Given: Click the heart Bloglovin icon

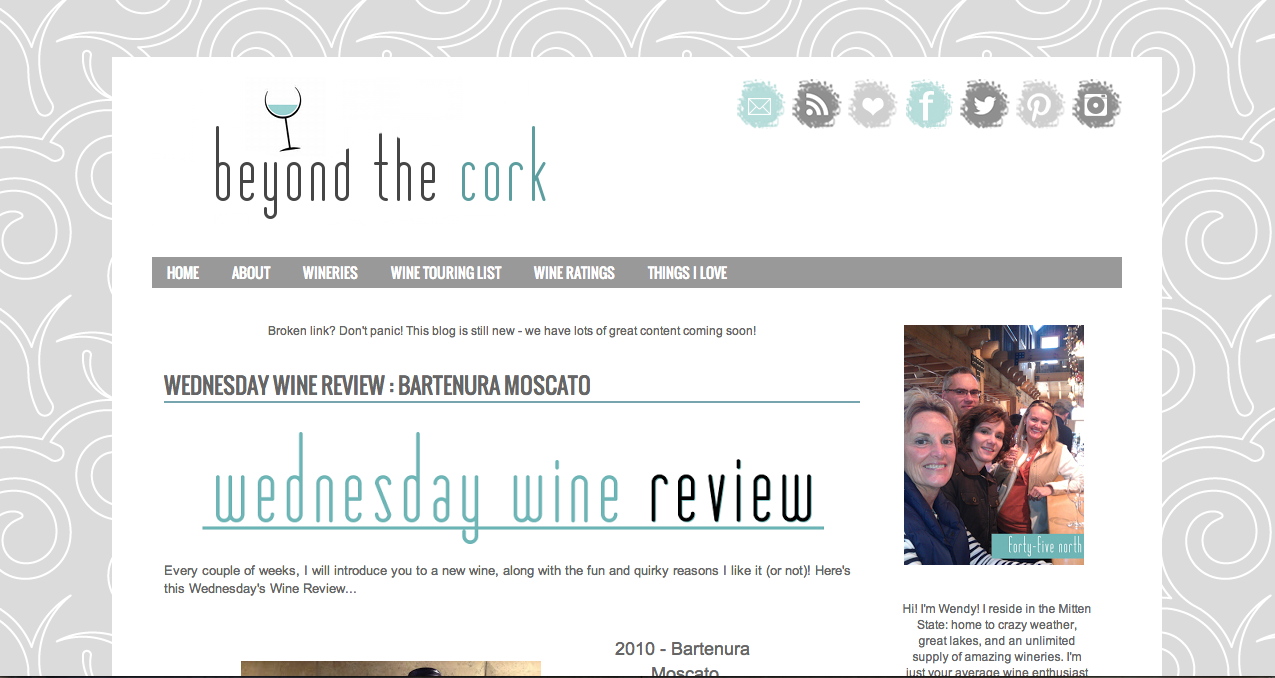Looking at the screenshot, I should pos(873,104).
